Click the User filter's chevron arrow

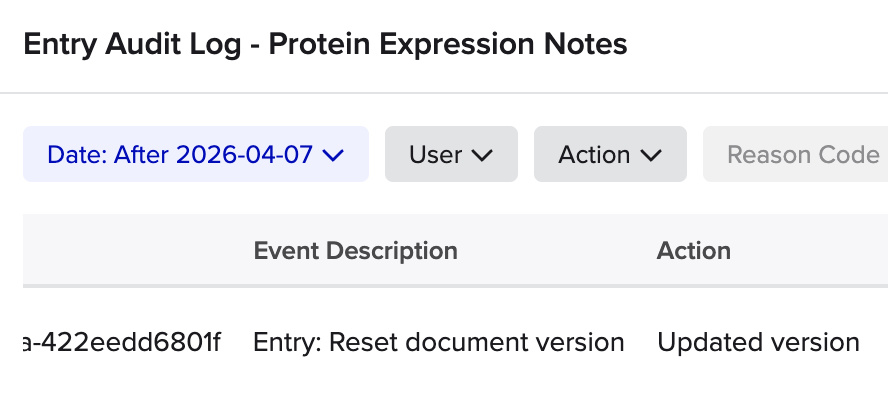(x=483, y=155)
